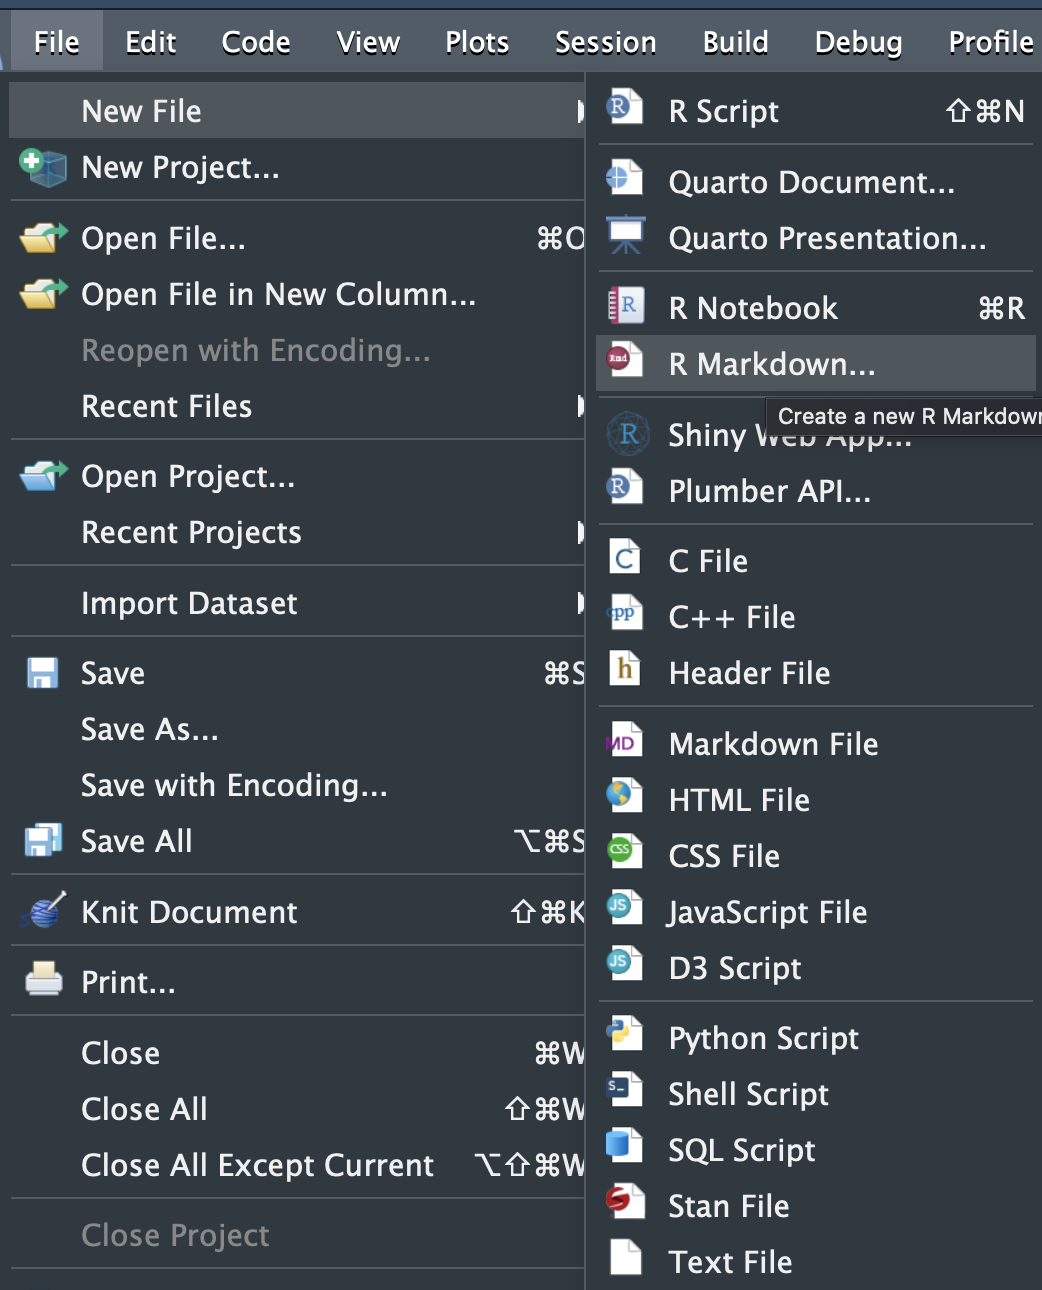Open the View menu

coord(368,42)
